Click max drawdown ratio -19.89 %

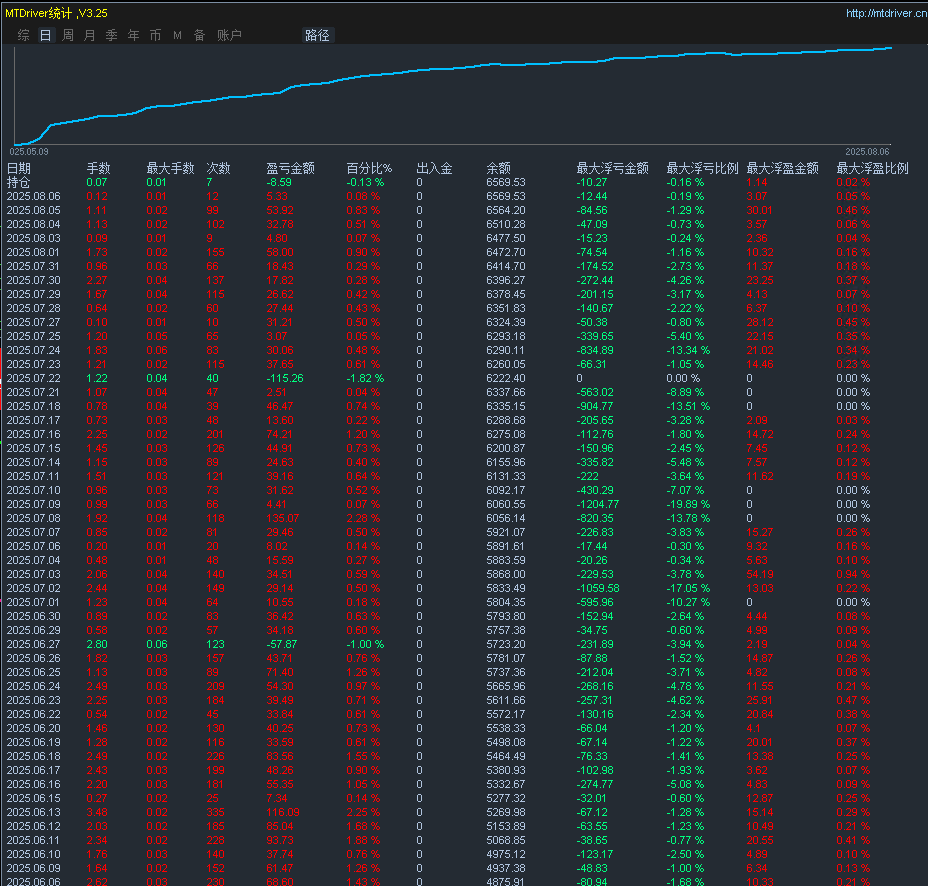pos(688,504)
